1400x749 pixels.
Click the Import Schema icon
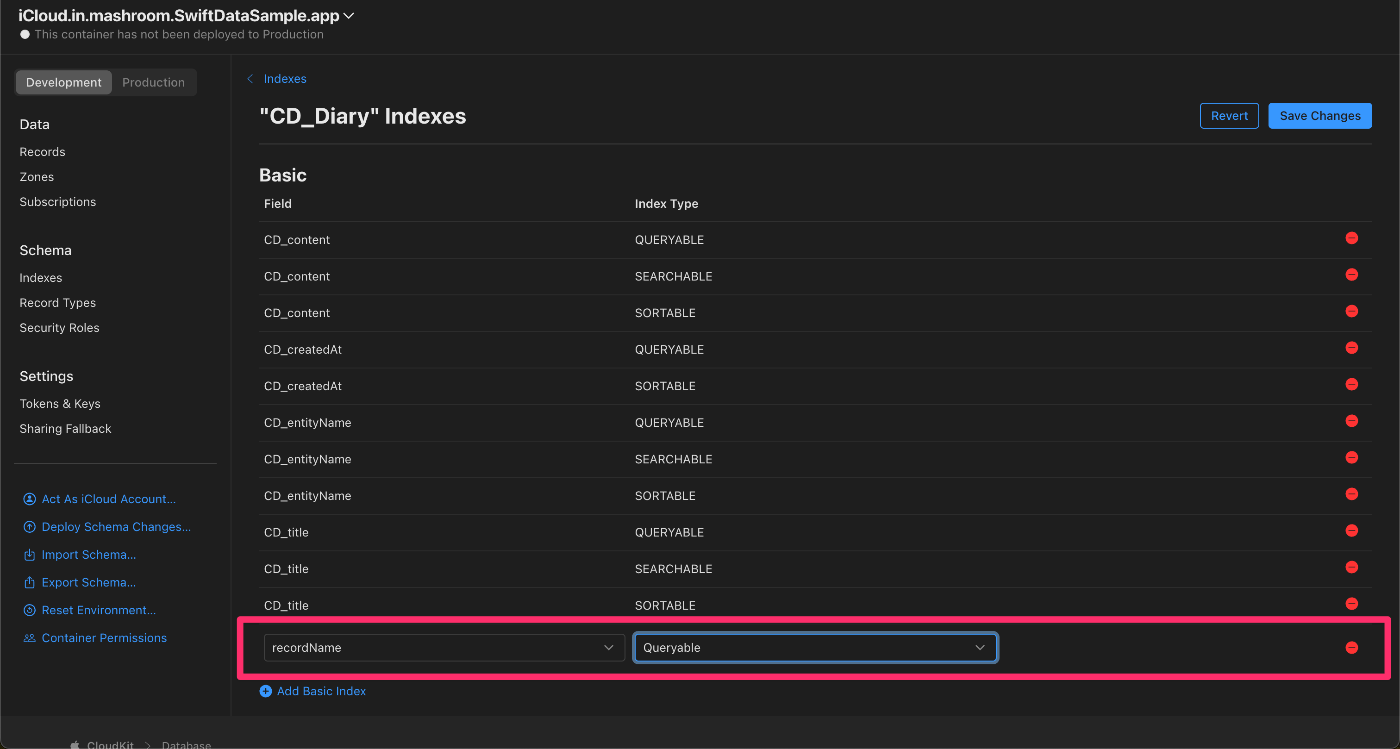click(29, 555)
